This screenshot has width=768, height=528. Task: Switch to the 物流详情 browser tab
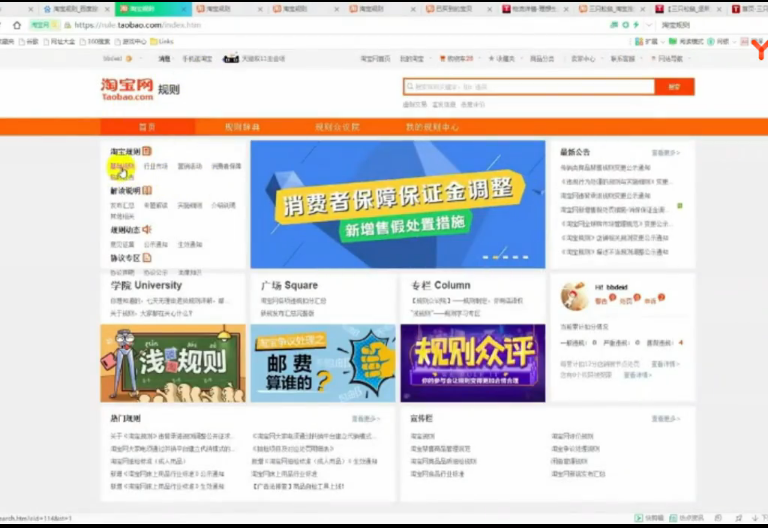point(535,9)
